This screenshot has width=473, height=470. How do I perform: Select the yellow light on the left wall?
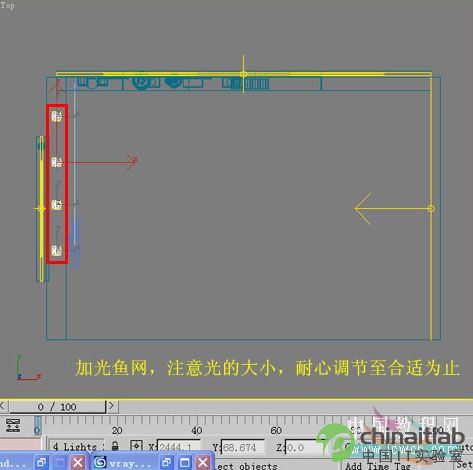click(x=41, y=209)
